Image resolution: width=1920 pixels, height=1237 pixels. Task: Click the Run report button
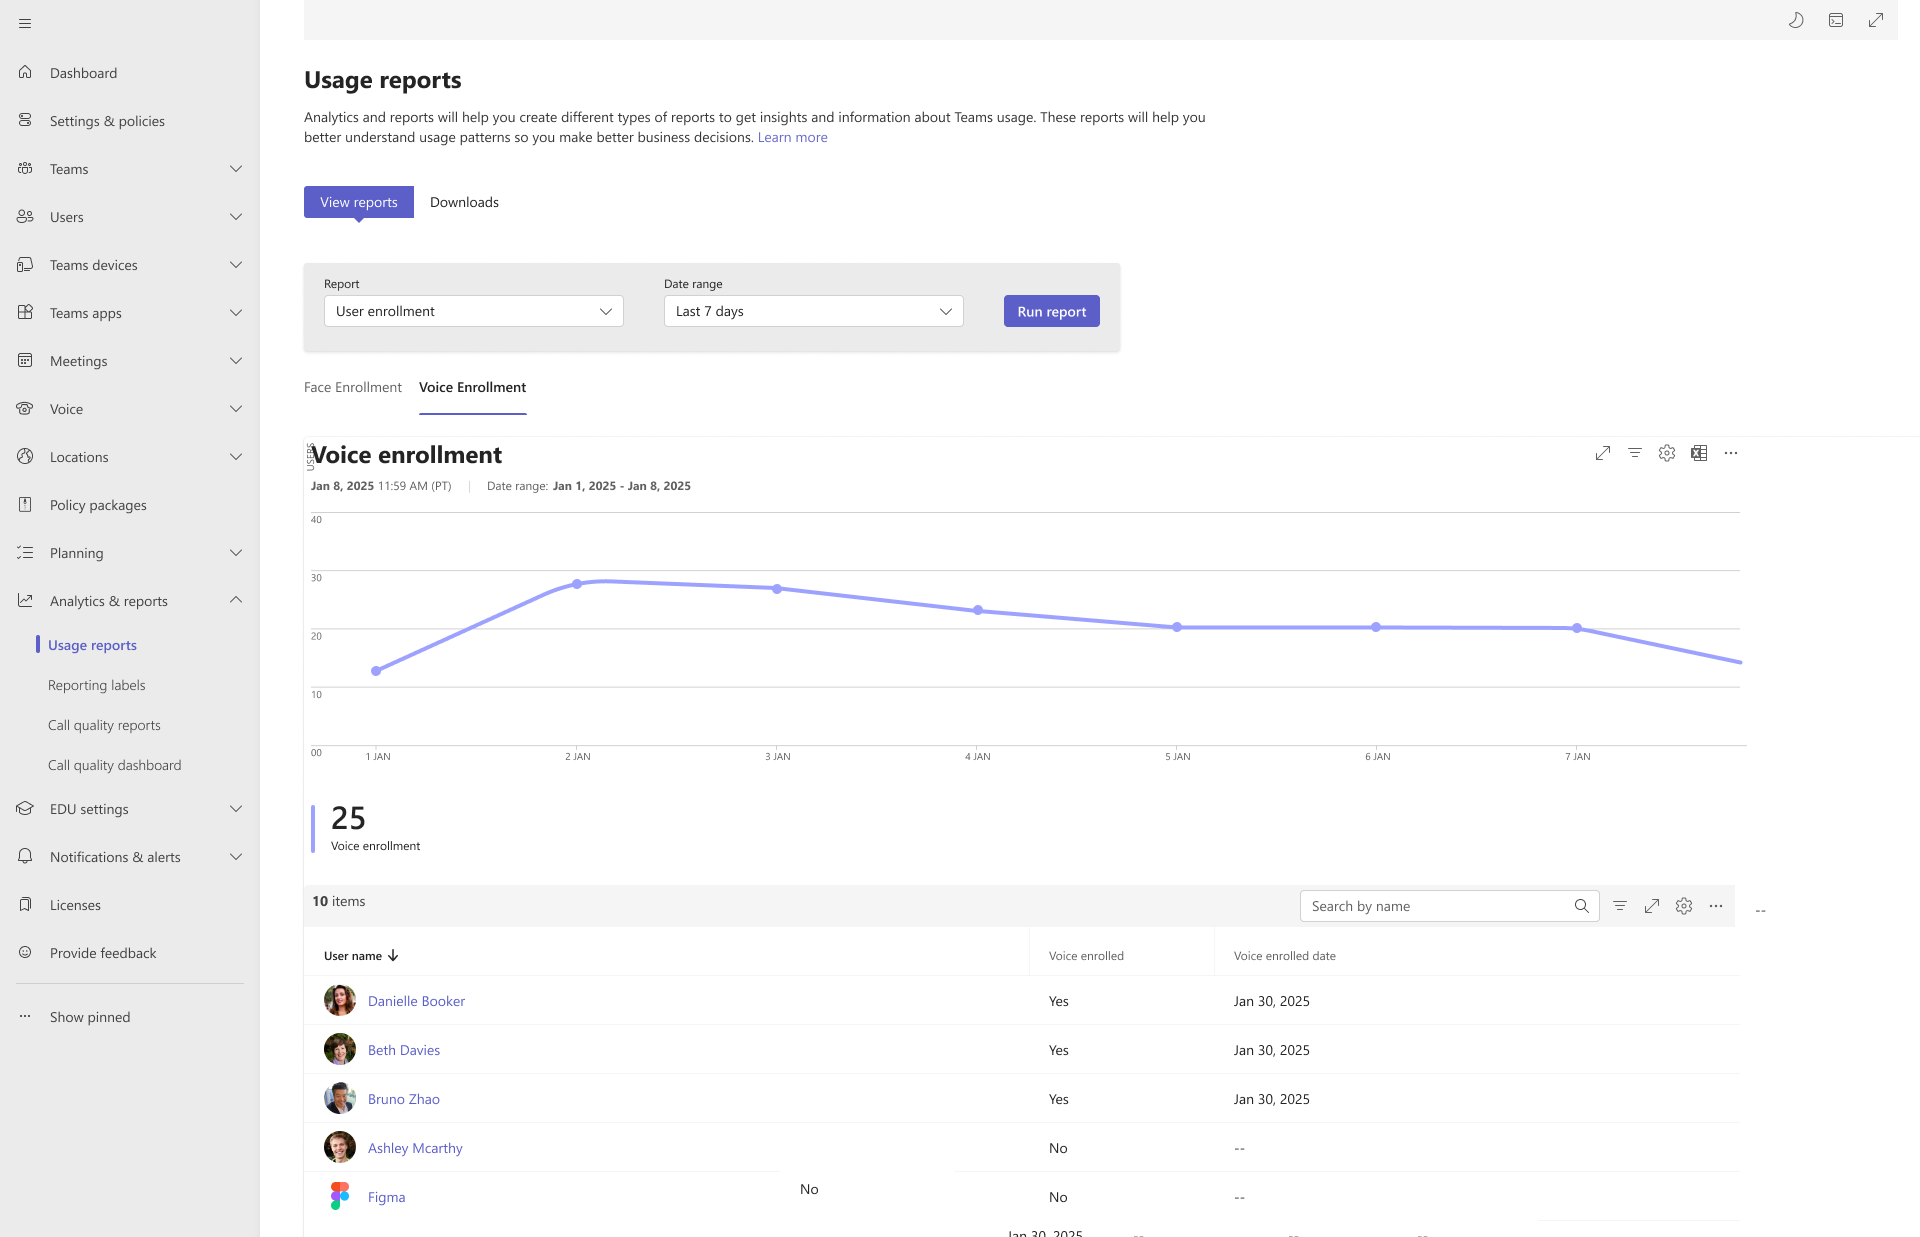1052,311
